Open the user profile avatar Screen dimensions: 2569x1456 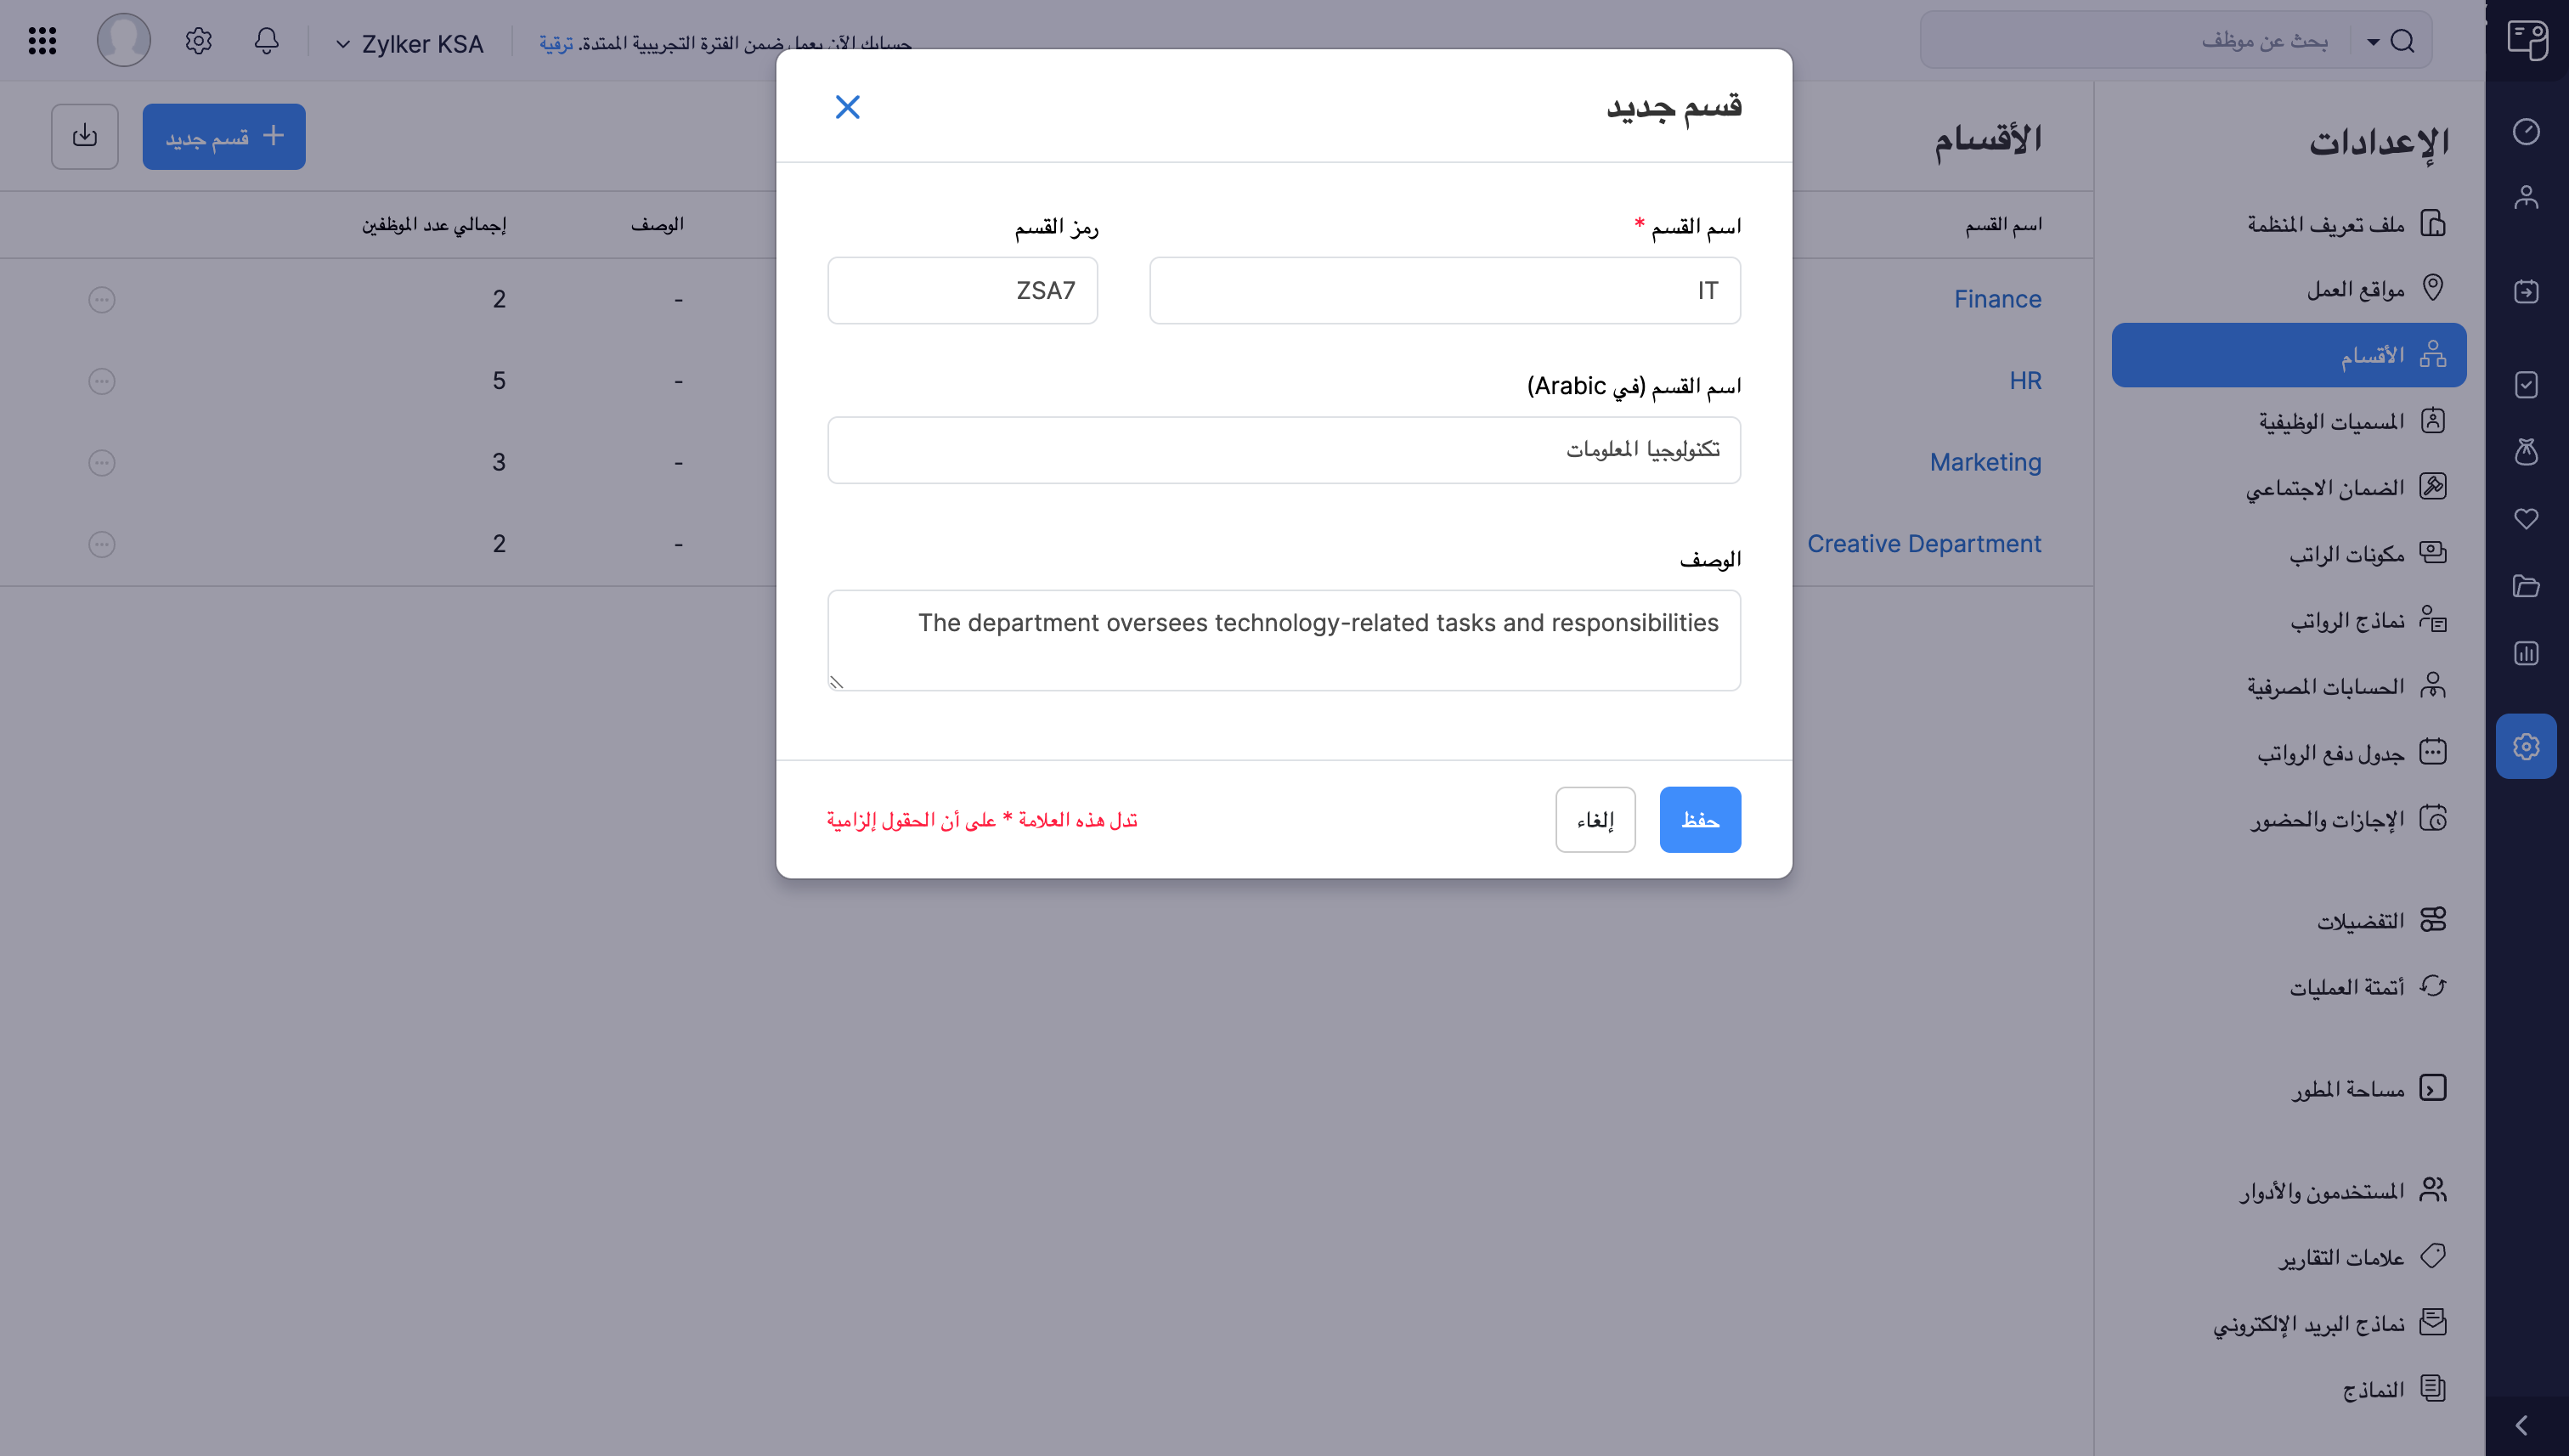pyautogui.click(x=123, y=41)
